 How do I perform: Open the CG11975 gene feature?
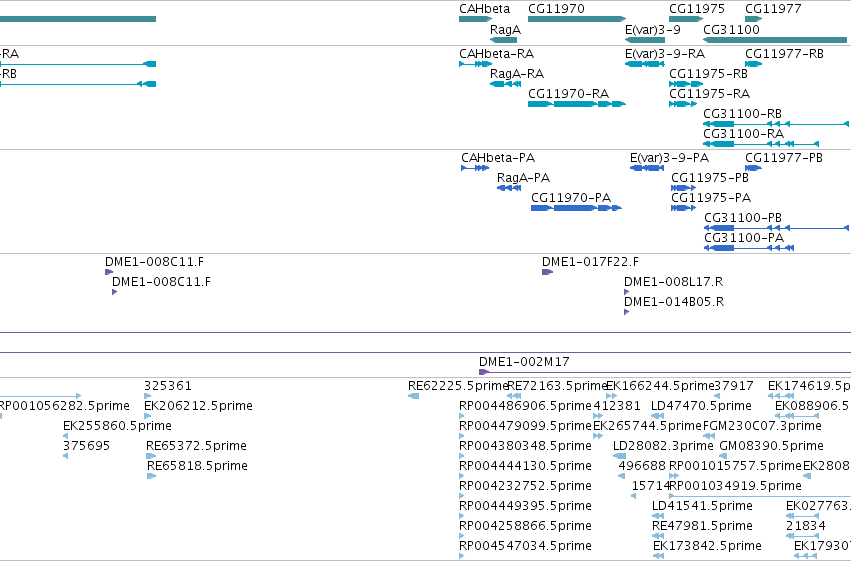coord(686,19)
